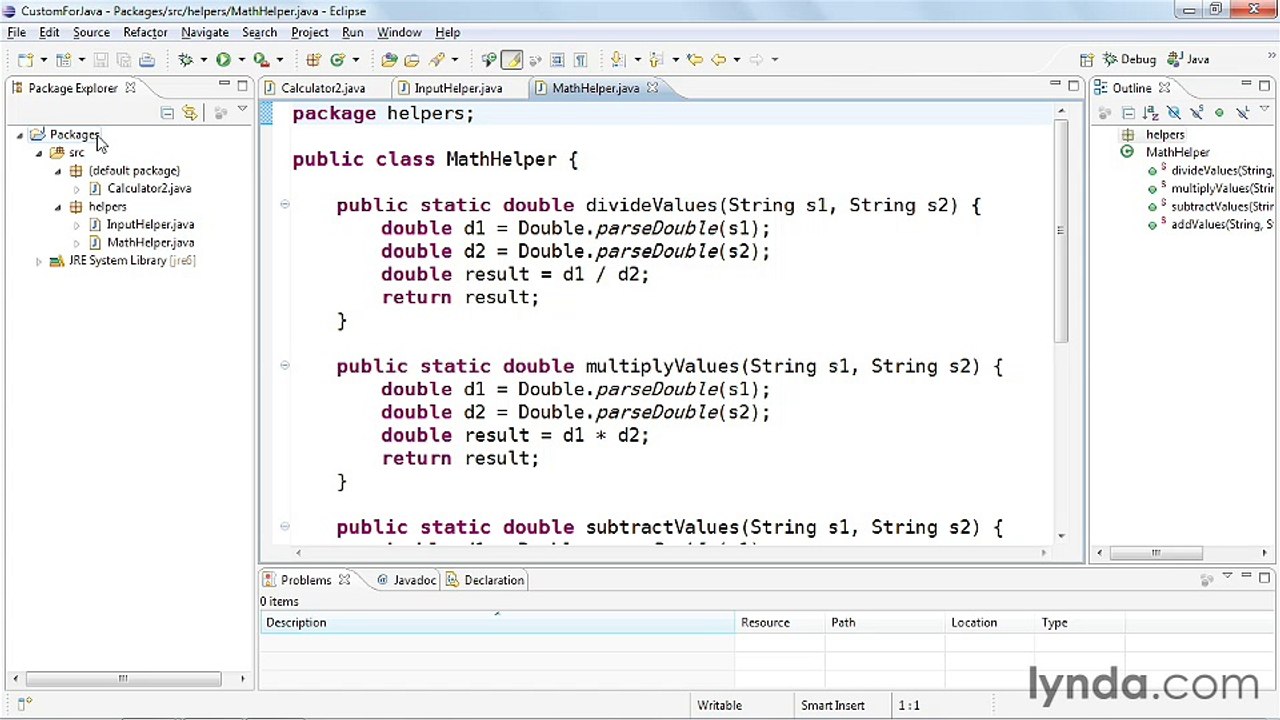Open the Run button dropdown arrow
This screenshot has height=720, width=1280.
241,60
